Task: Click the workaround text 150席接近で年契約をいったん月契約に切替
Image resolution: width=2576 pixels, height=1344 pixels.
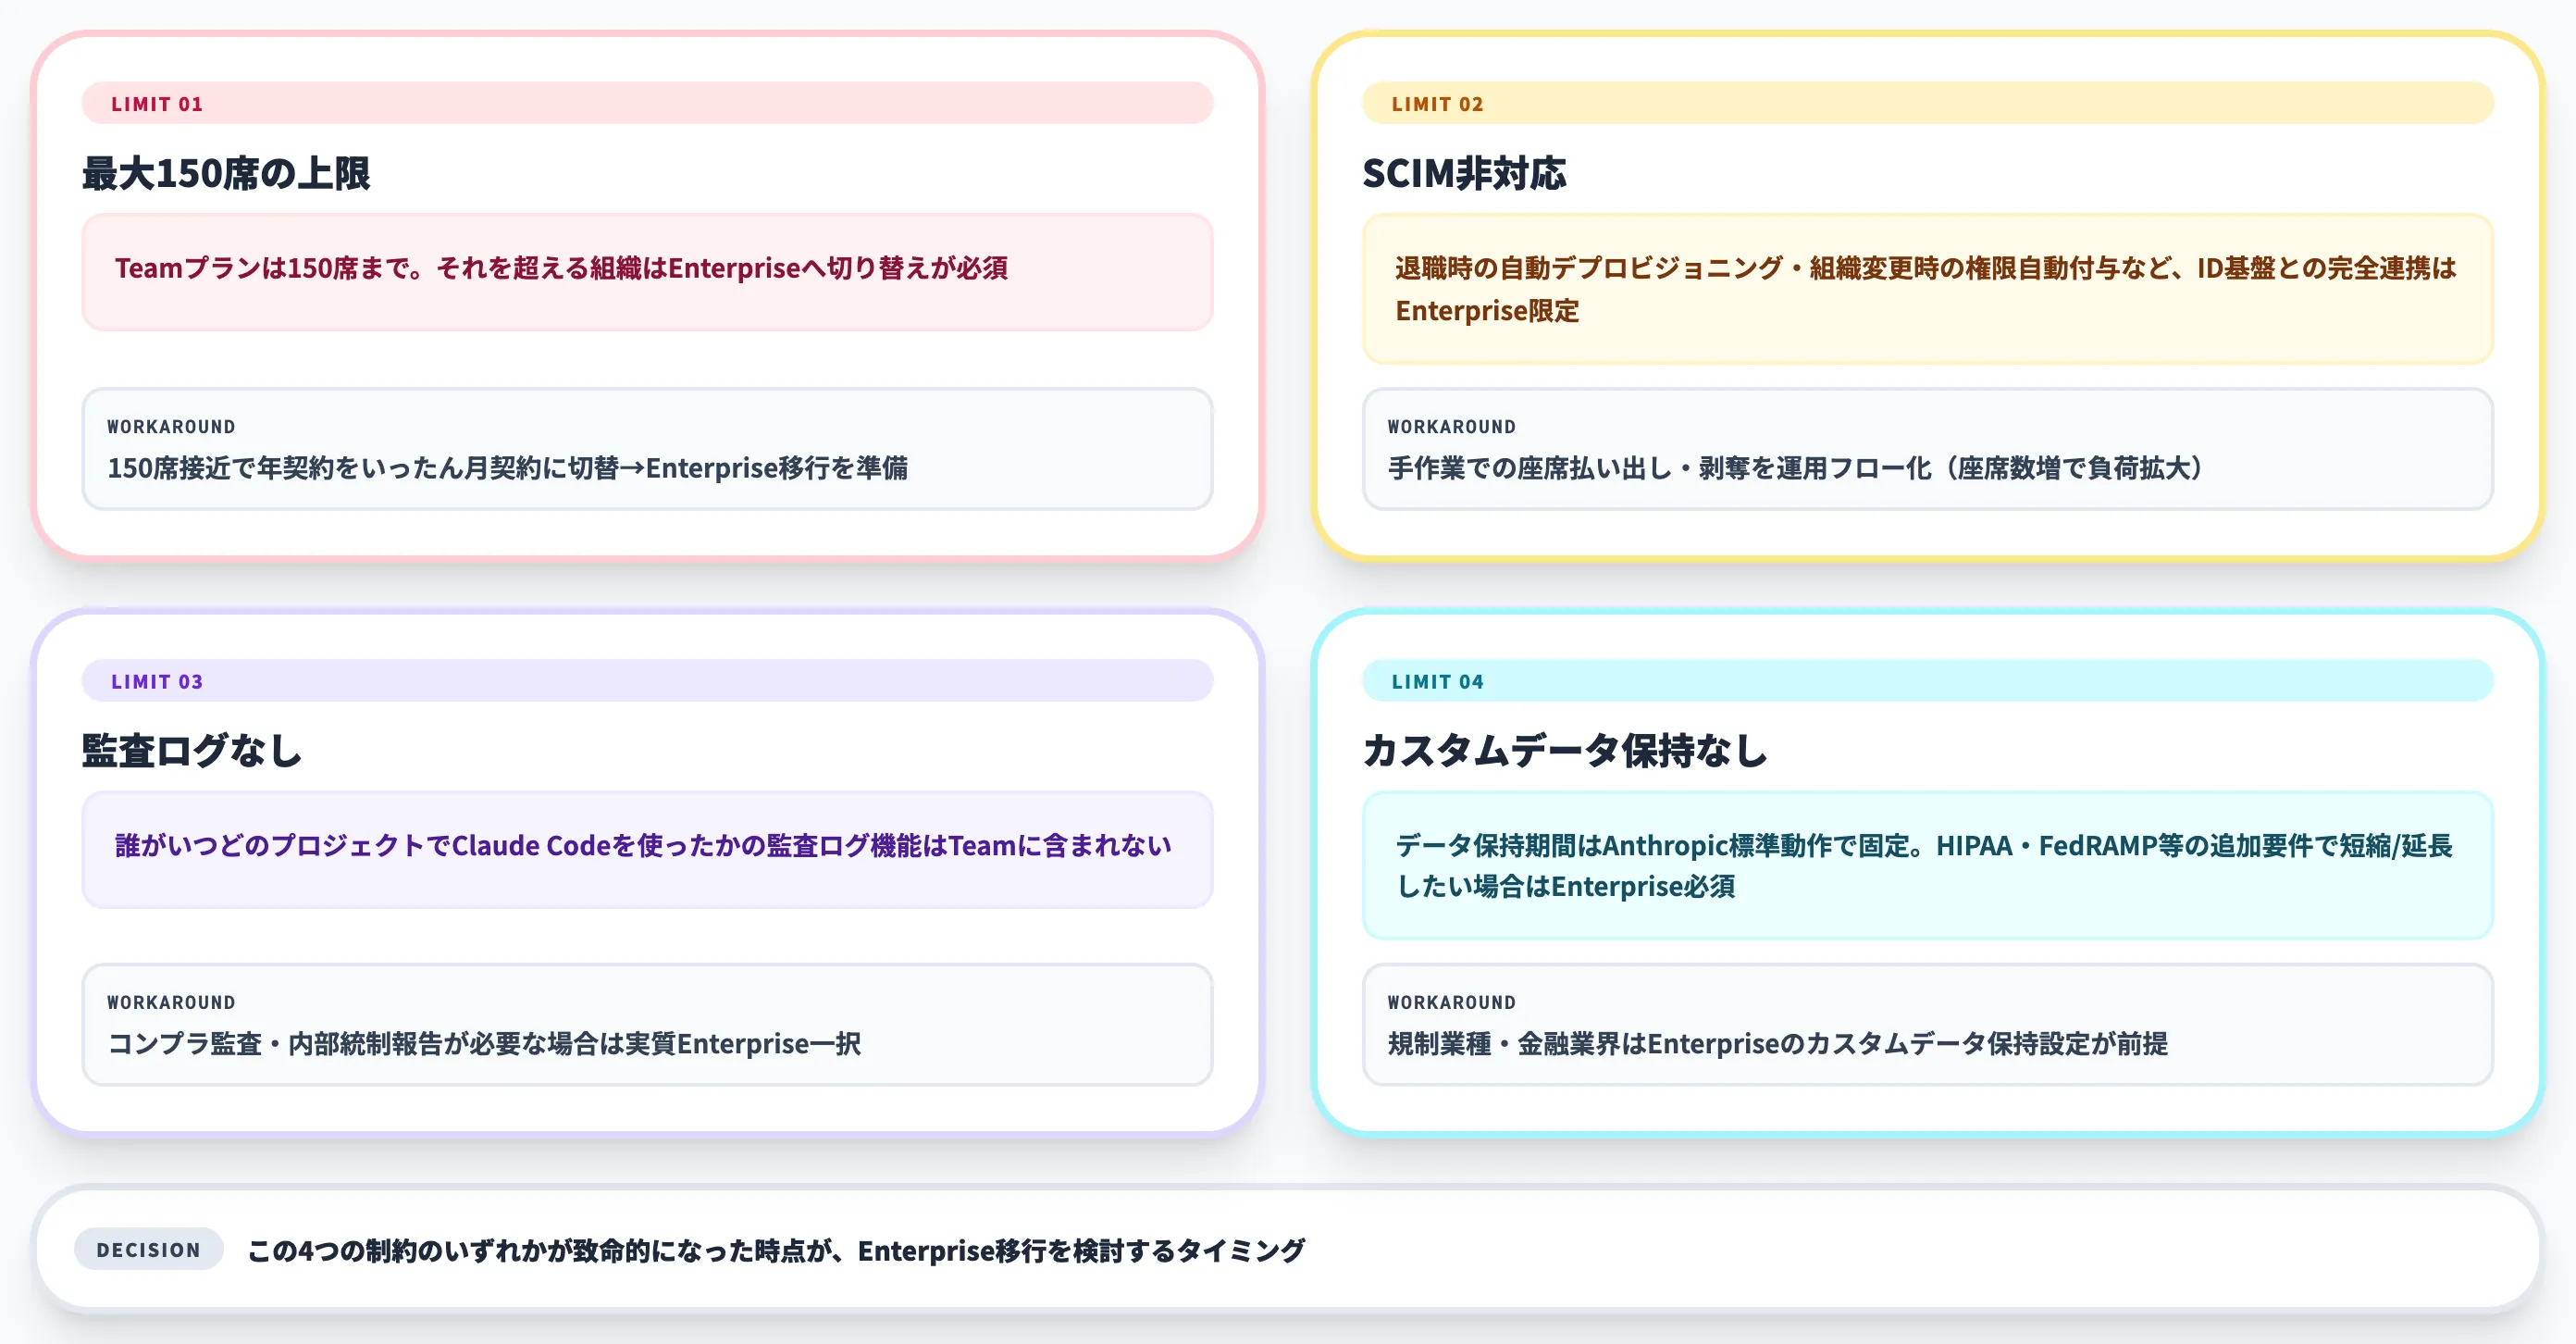Action: point(507,468)
